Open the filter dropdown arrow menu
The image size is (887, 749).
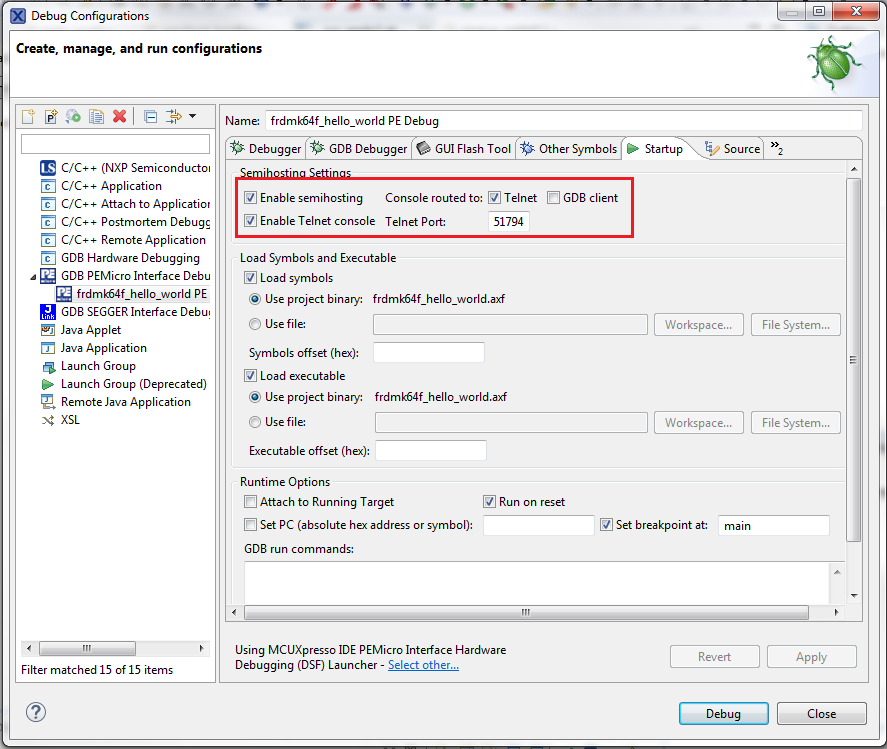192,117
